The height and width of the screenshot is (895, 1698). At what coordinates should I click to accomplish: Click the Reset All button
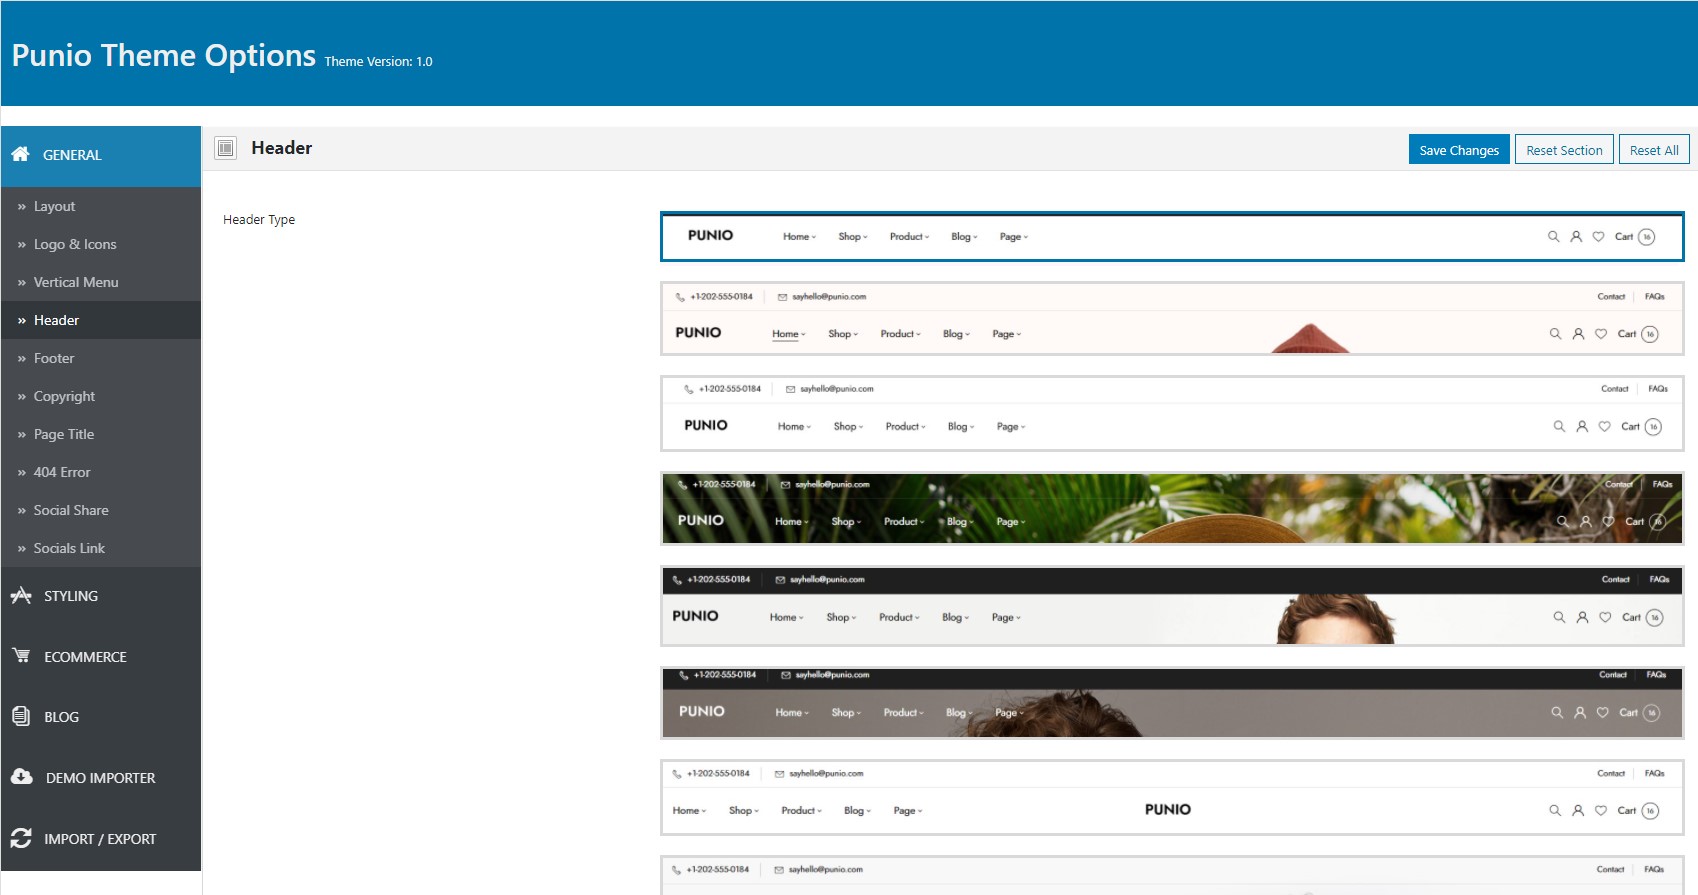1654,150
